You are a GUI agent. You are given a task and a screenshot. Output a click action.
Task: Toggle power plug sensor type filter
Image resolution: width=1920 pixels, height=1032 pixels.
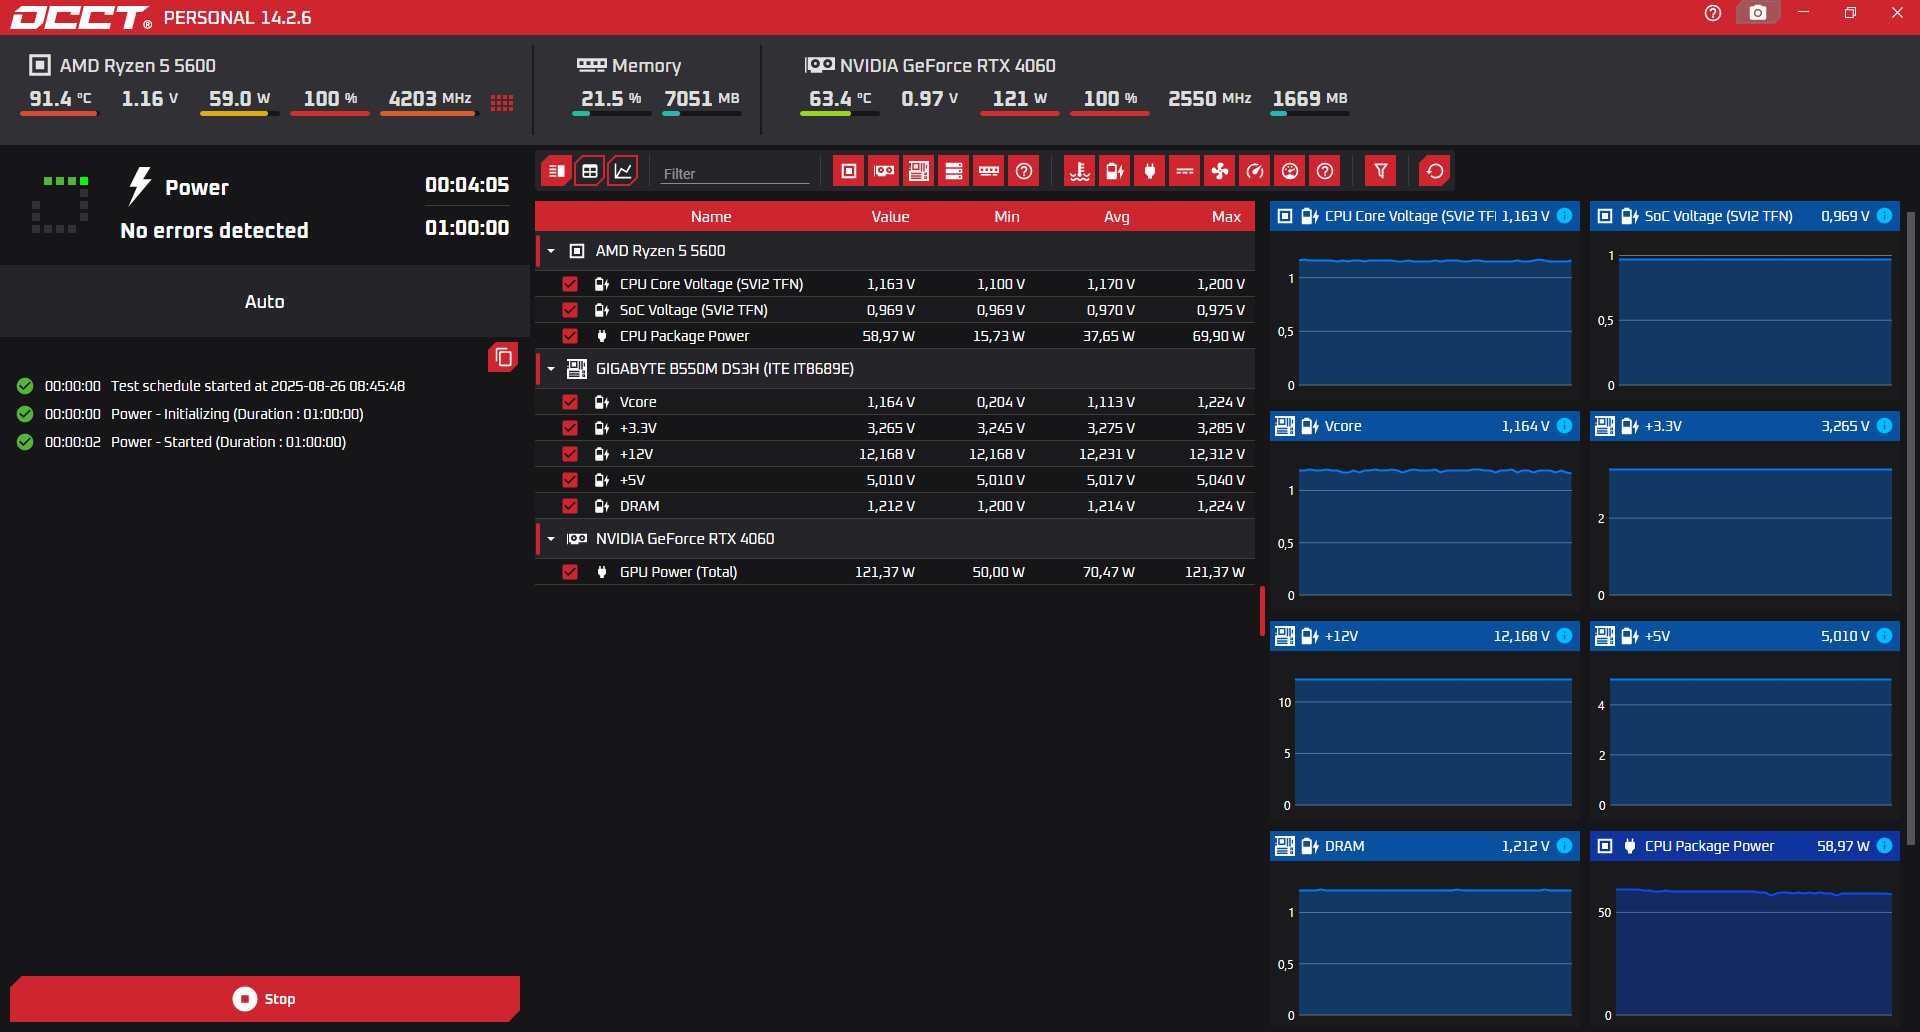[1150, 171]
